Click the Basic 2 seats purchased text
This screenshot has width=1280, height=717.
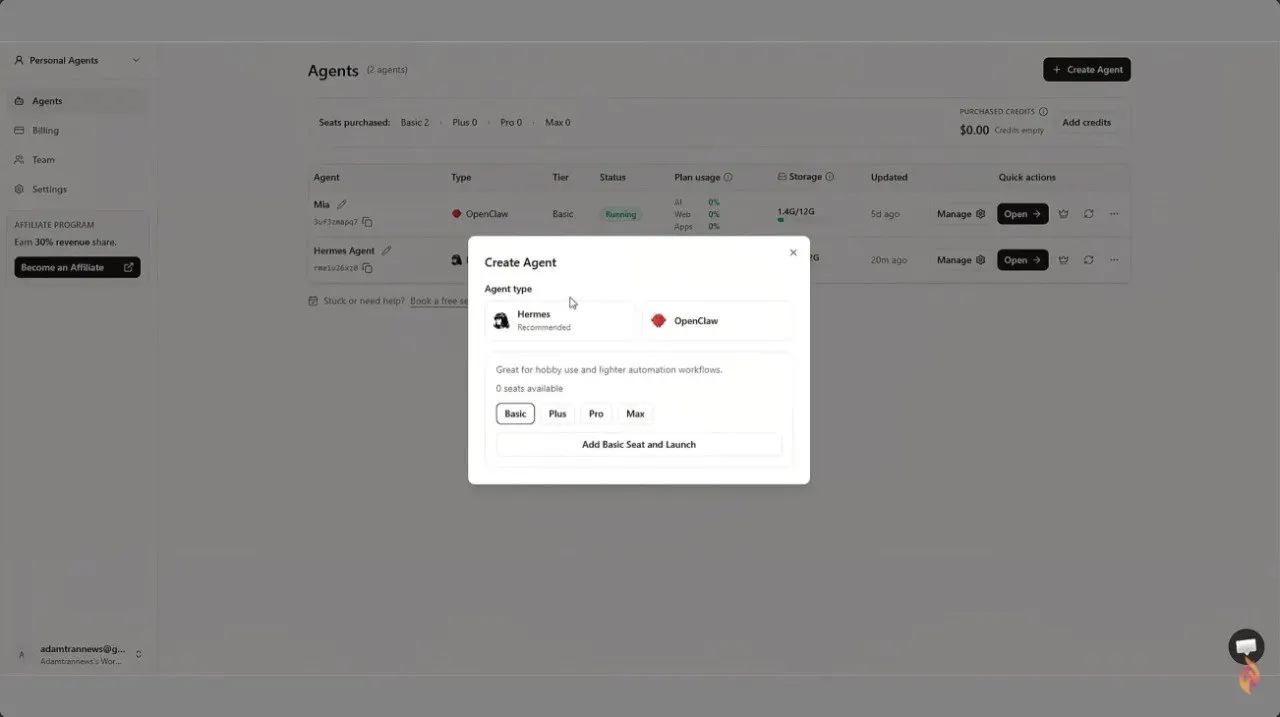(415, 122)
